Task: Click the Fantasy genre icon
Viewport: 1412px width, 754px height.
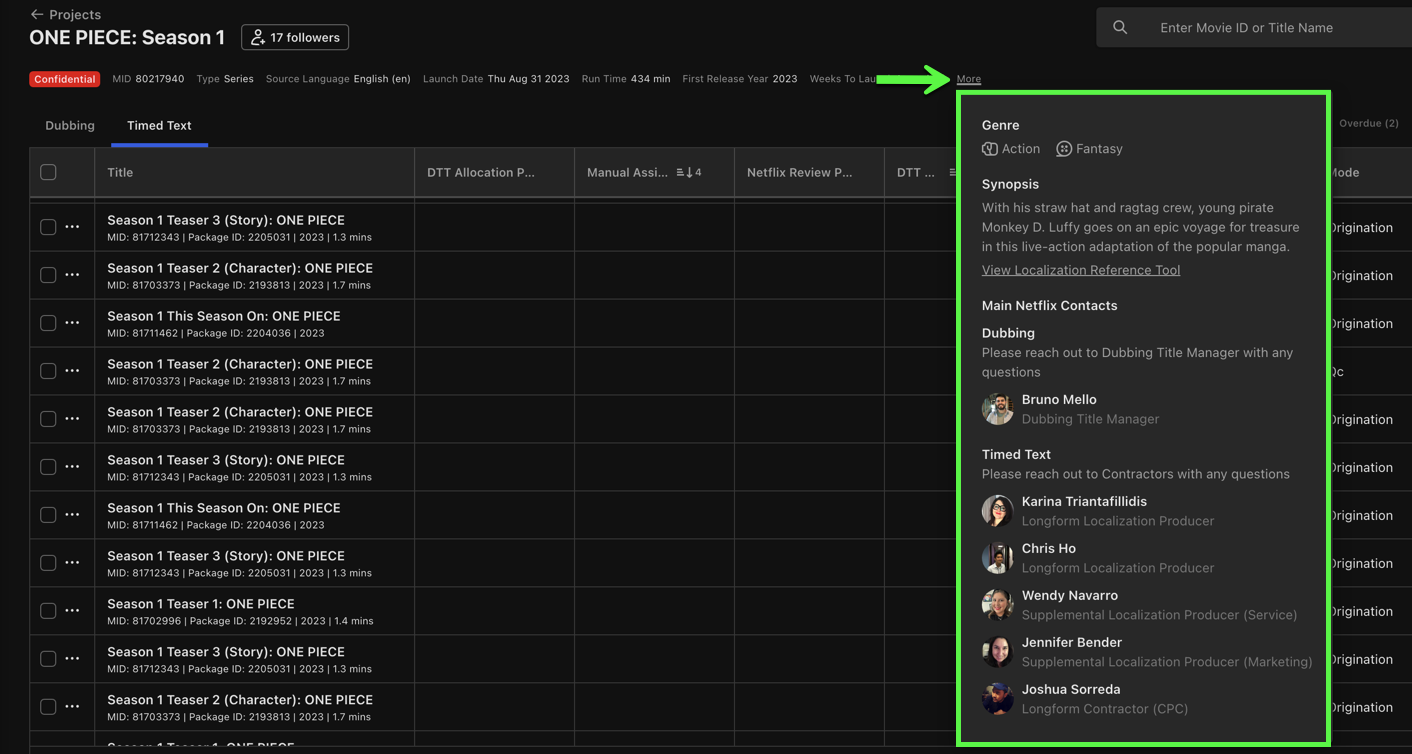Action: 1064,149
